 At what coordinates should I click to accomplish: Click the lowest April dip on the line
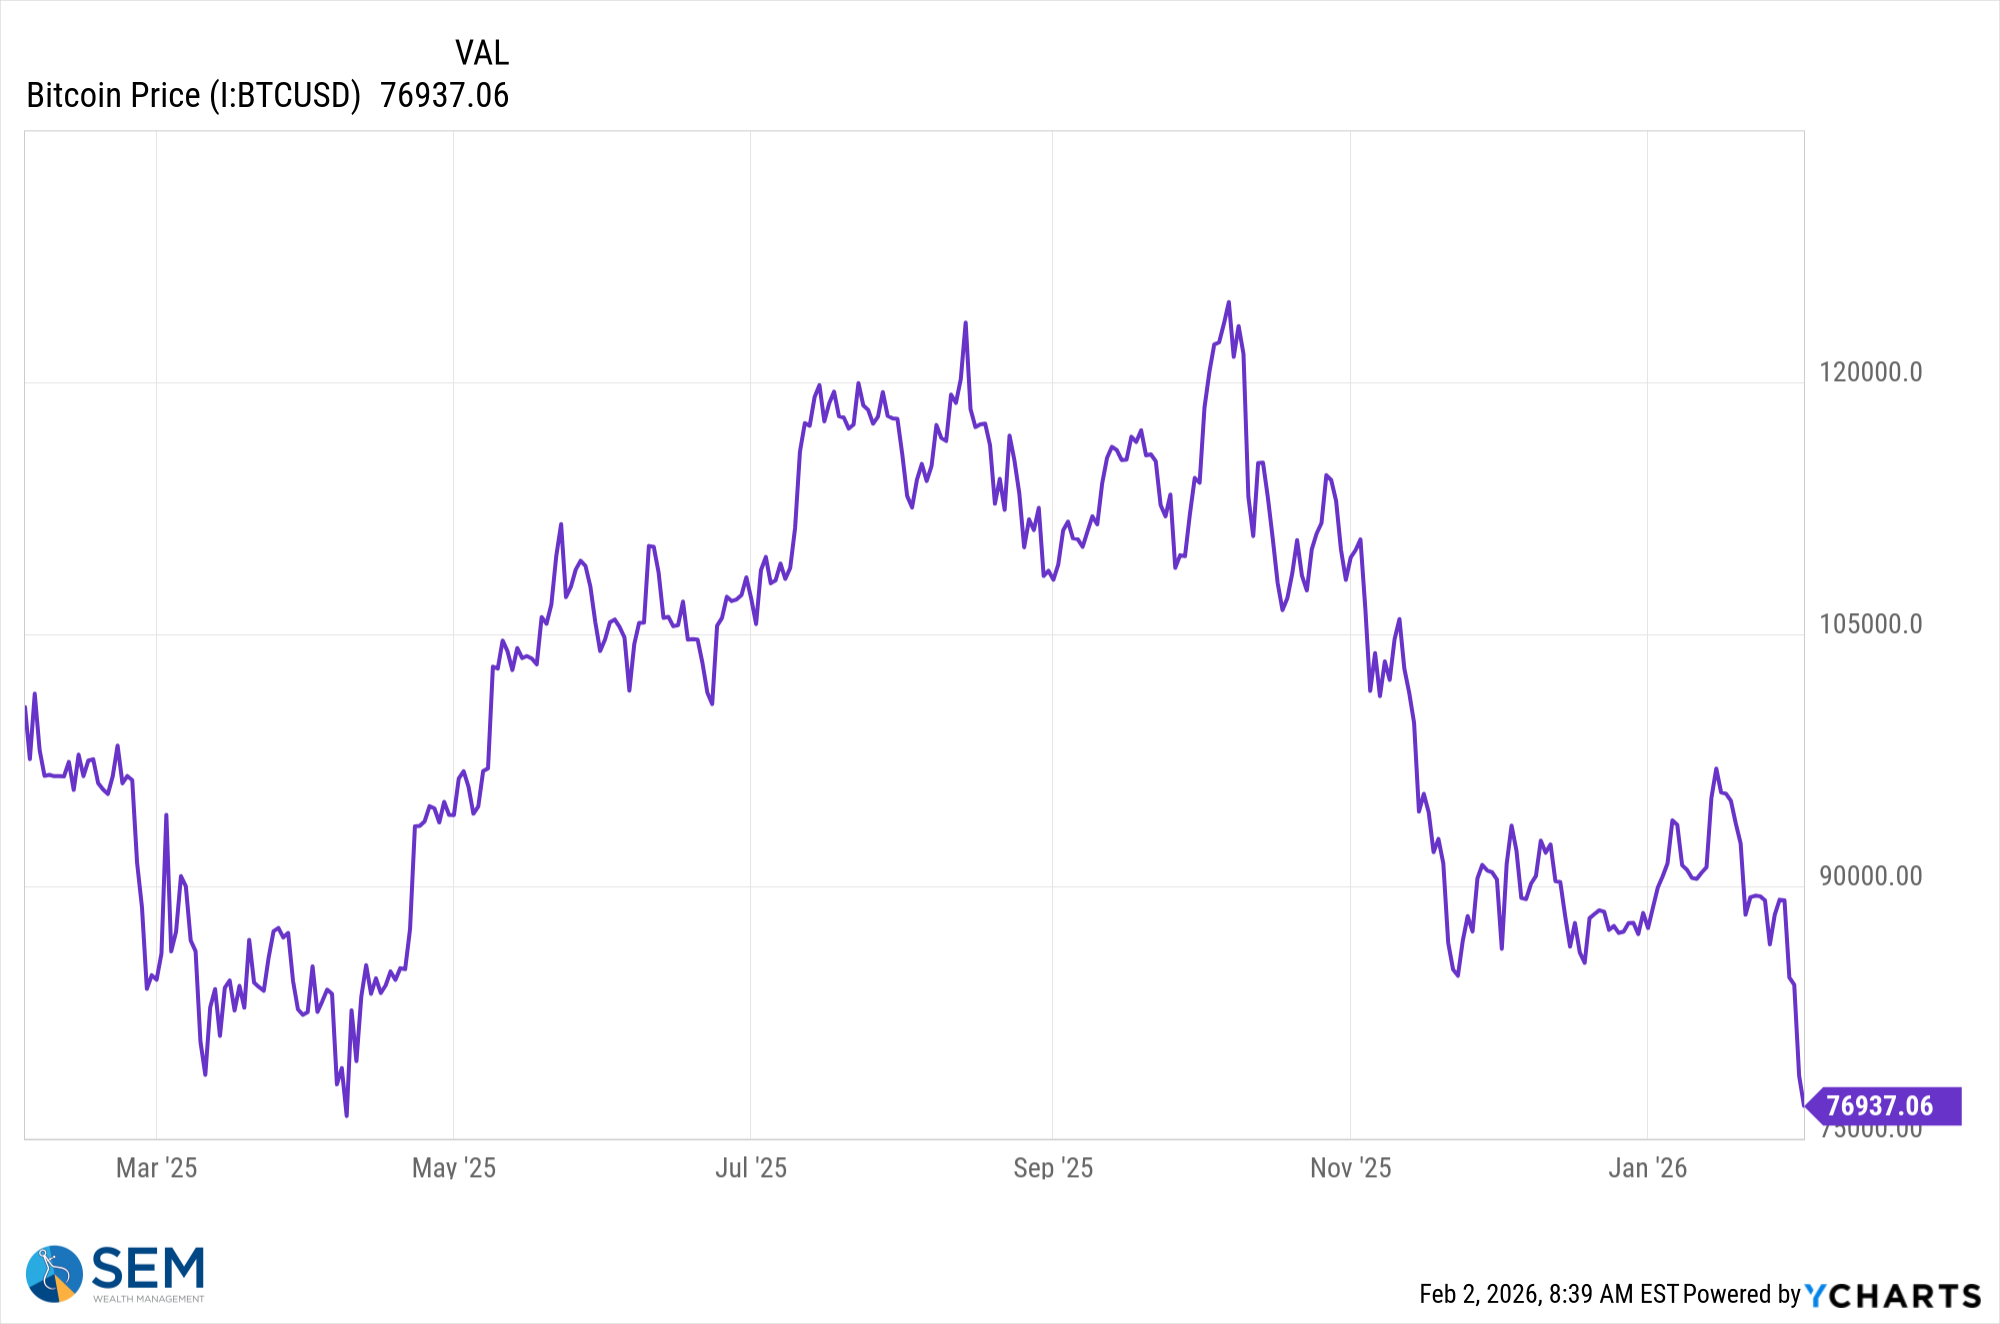coord(346,1115)
